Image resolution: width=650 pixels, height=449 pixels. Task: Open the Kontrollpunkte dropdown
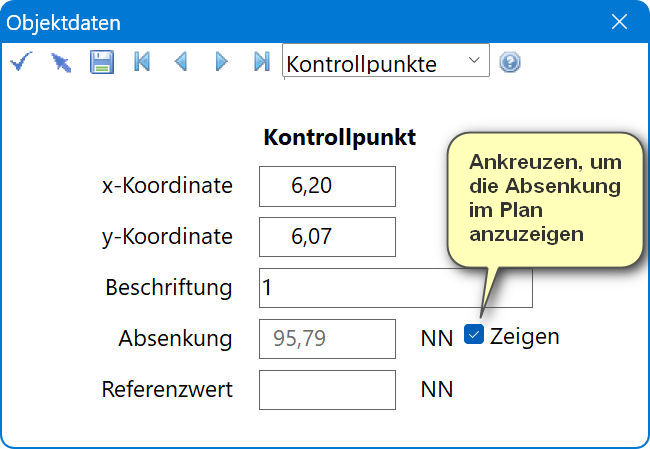tap(385, 62)
